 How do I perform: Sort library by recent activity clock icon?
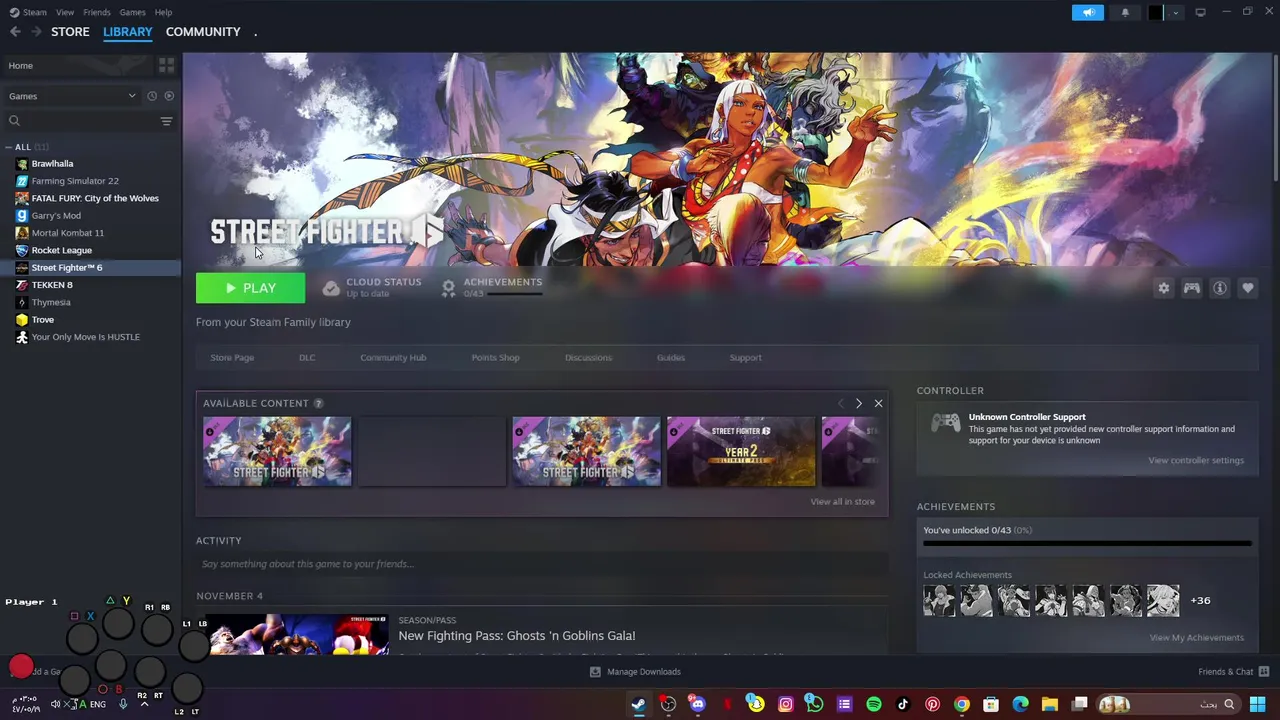152,96
